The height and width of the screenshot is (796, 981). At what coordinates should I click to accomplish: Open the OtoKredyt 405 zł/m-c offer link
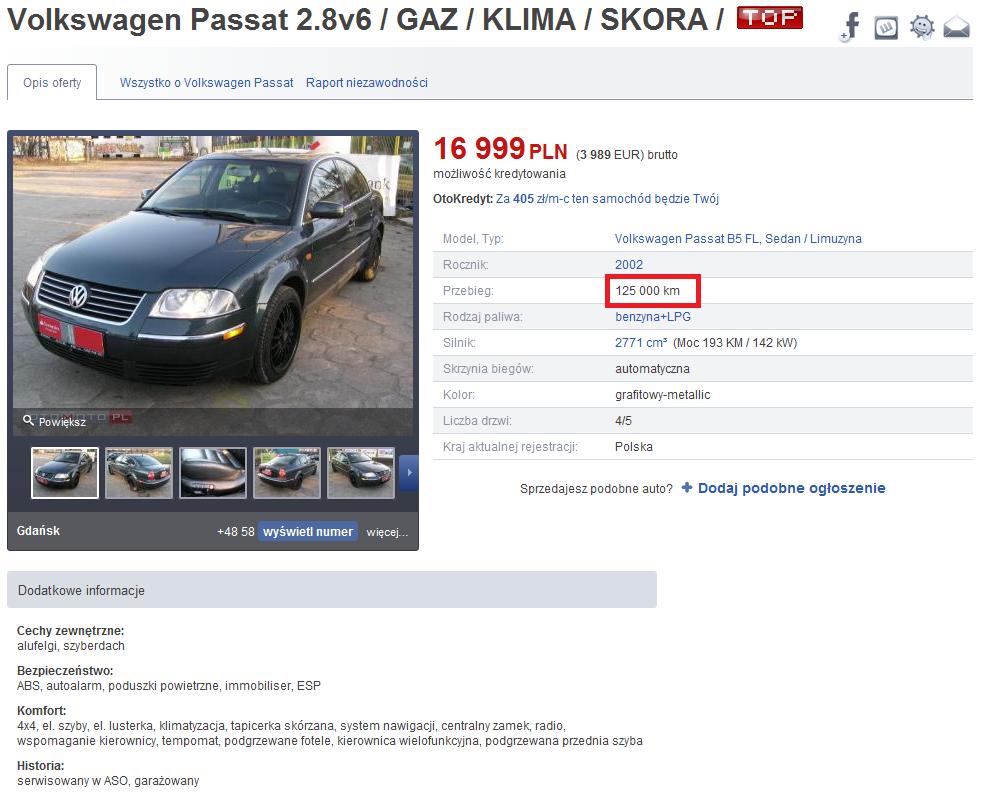coord(607,199)
